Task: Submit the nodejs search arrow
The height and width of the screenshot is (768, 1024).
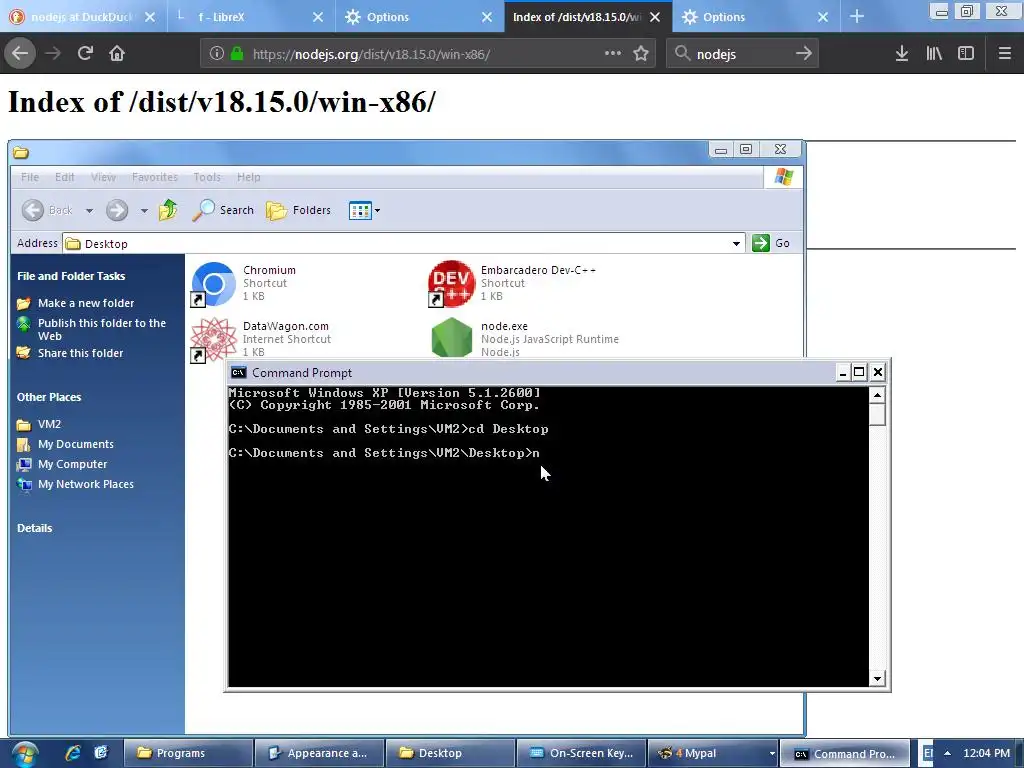Action: [804, 53]
